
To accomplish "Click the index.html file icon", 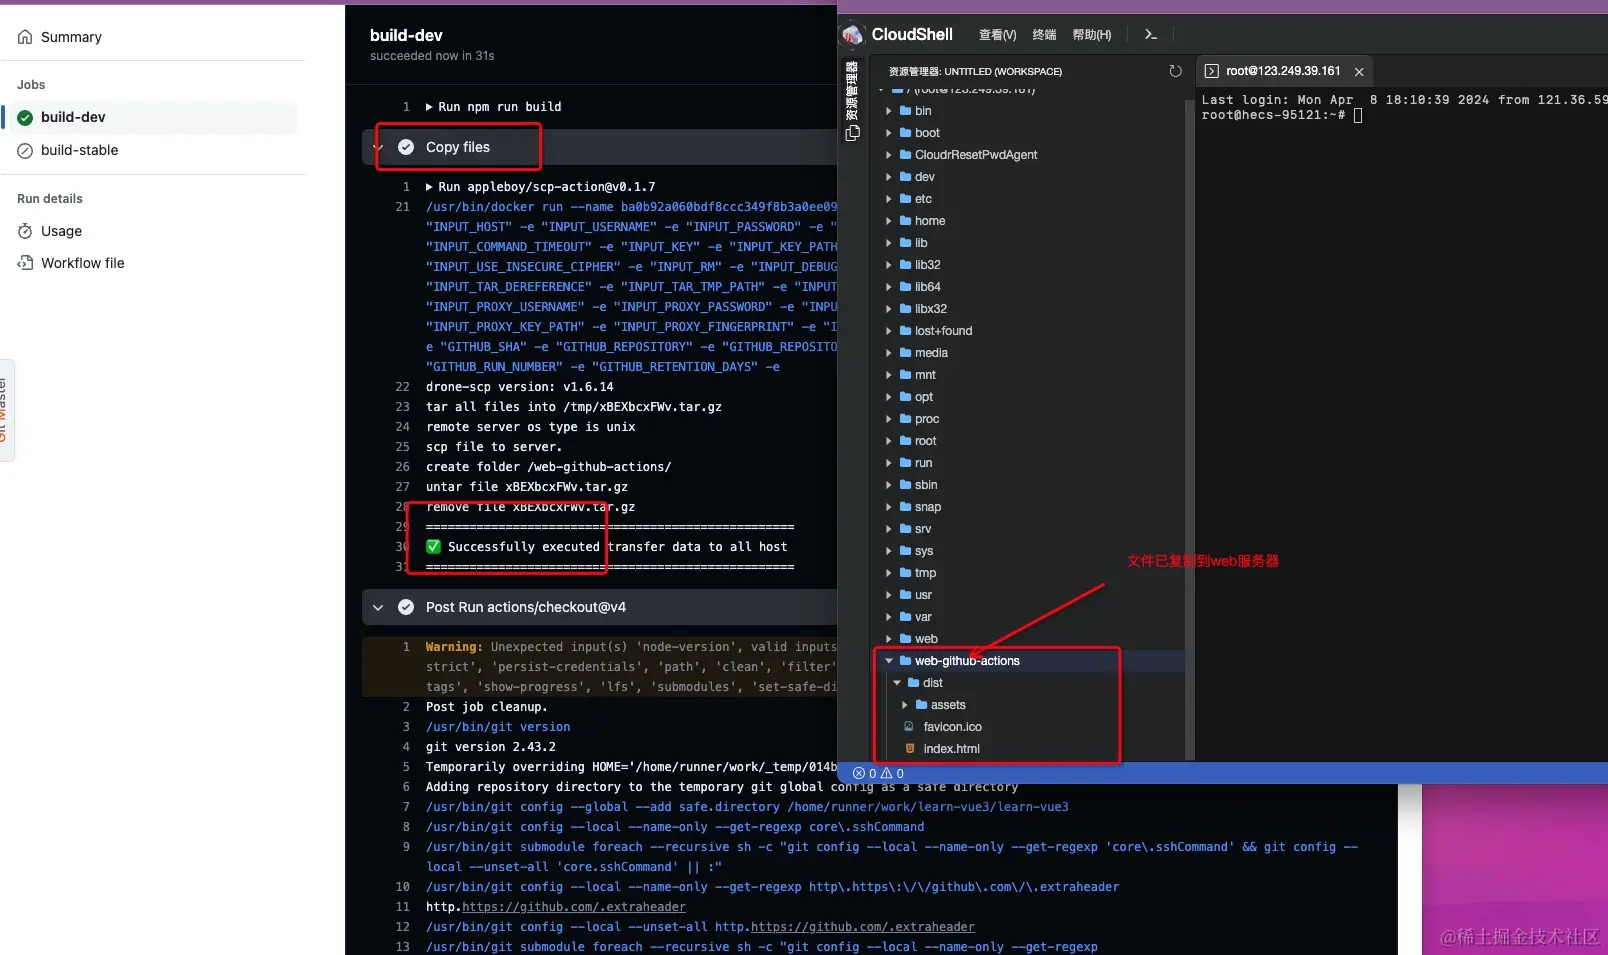I will tap(909, 749).
